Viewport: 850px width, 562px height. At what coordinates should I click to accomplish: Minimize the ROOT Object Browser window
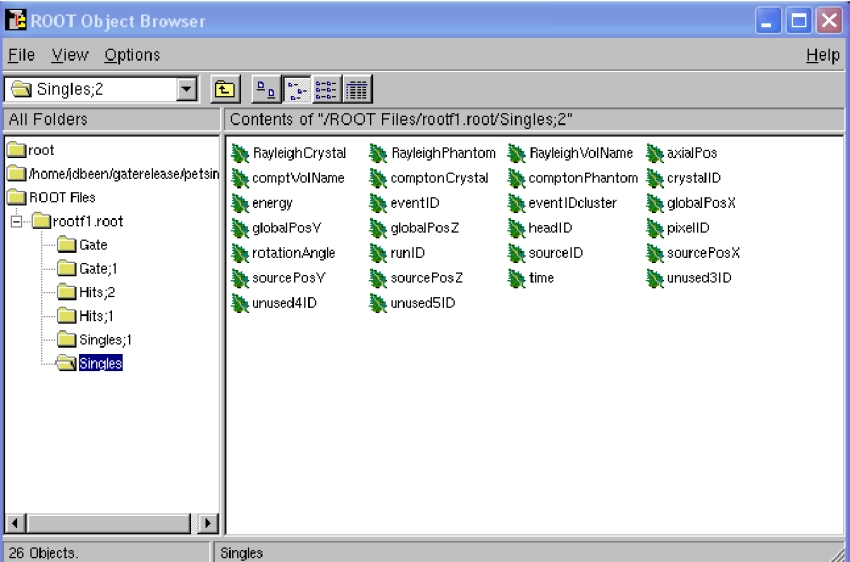pos(768,21)
